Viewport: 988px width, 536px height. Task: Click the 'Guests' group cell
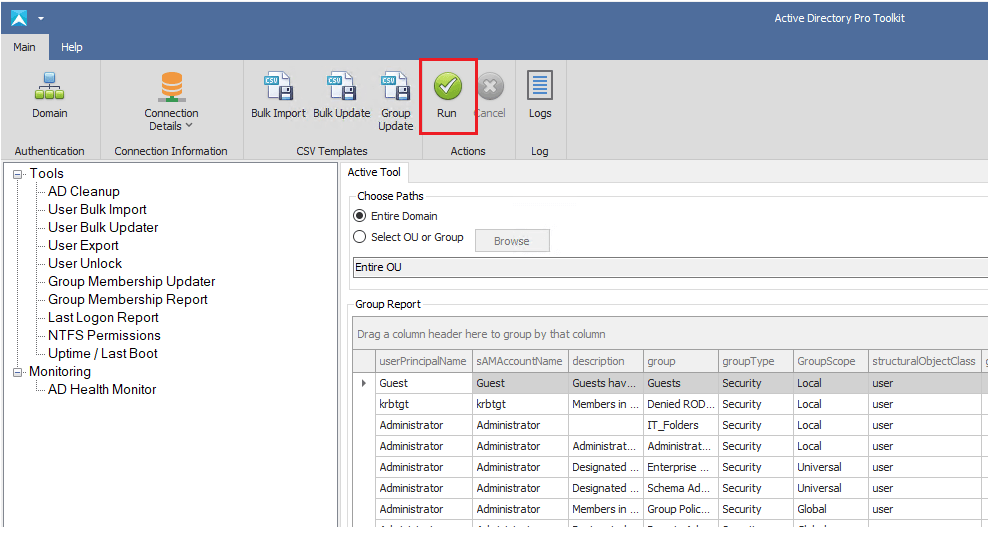pos(681,383)
